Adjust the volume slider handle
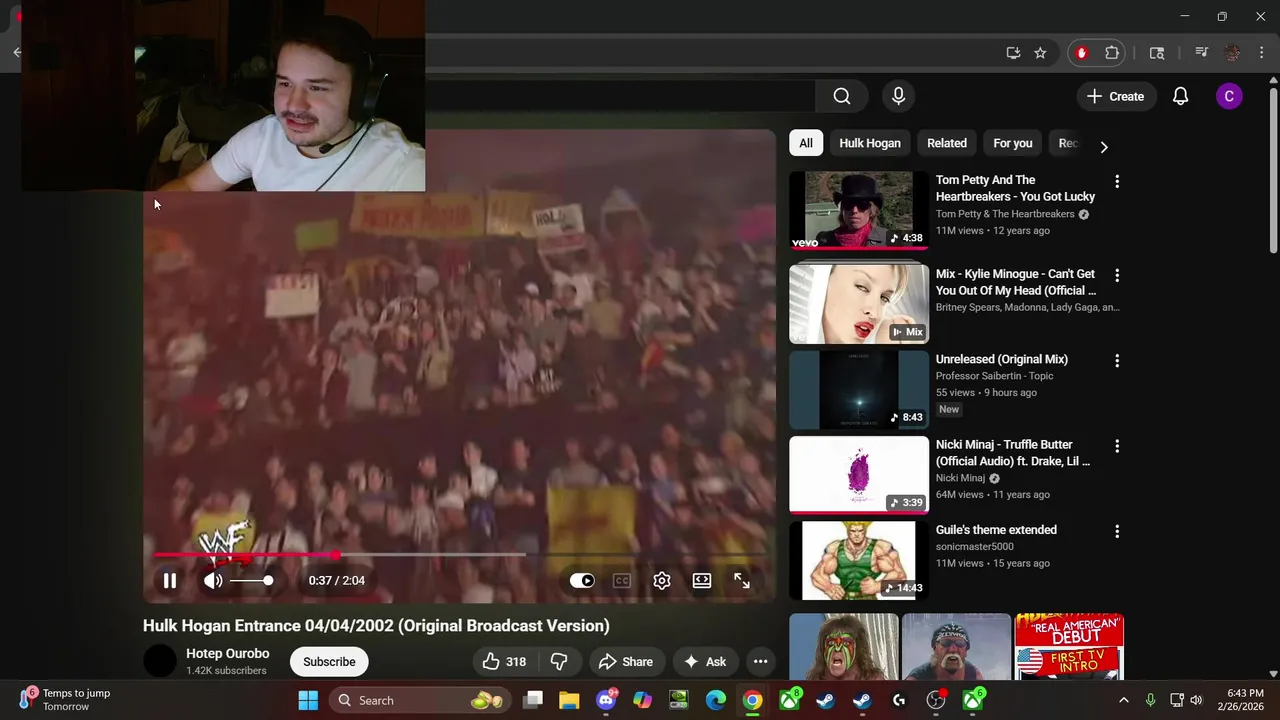The image size is (1280, 720). point(268,580)
